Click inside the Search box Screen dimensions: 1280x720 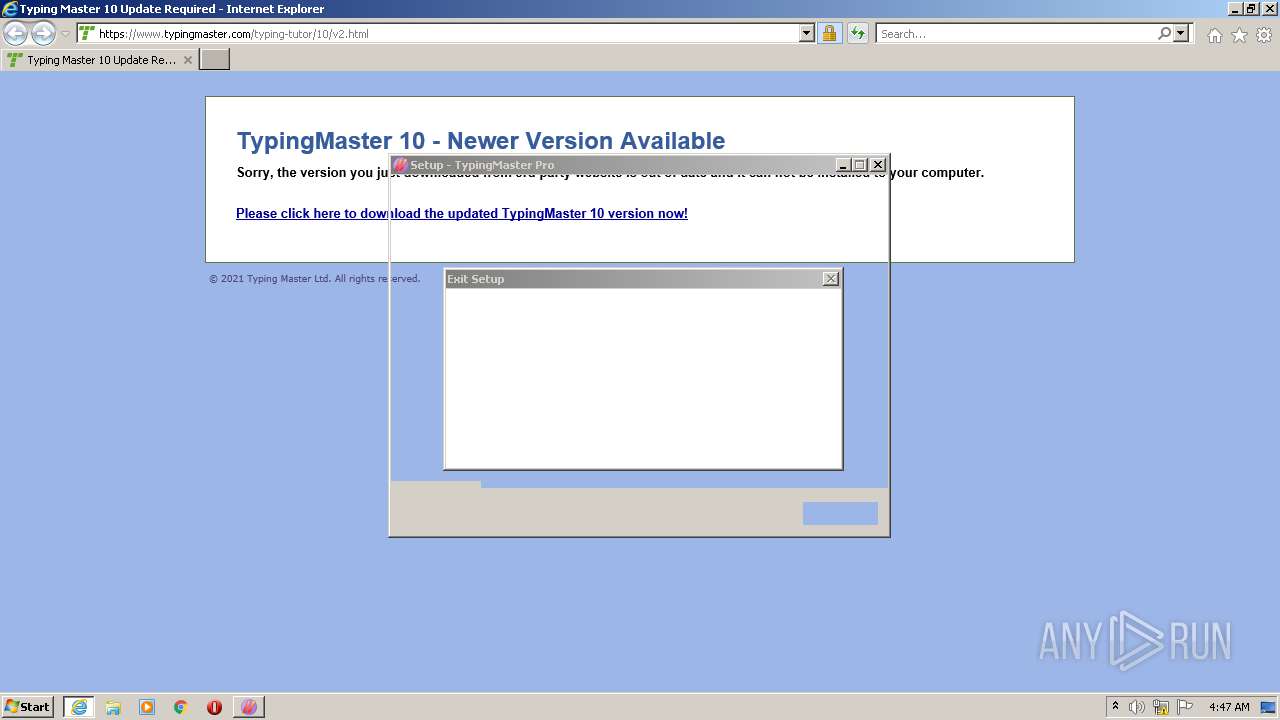click(1016, 34)
